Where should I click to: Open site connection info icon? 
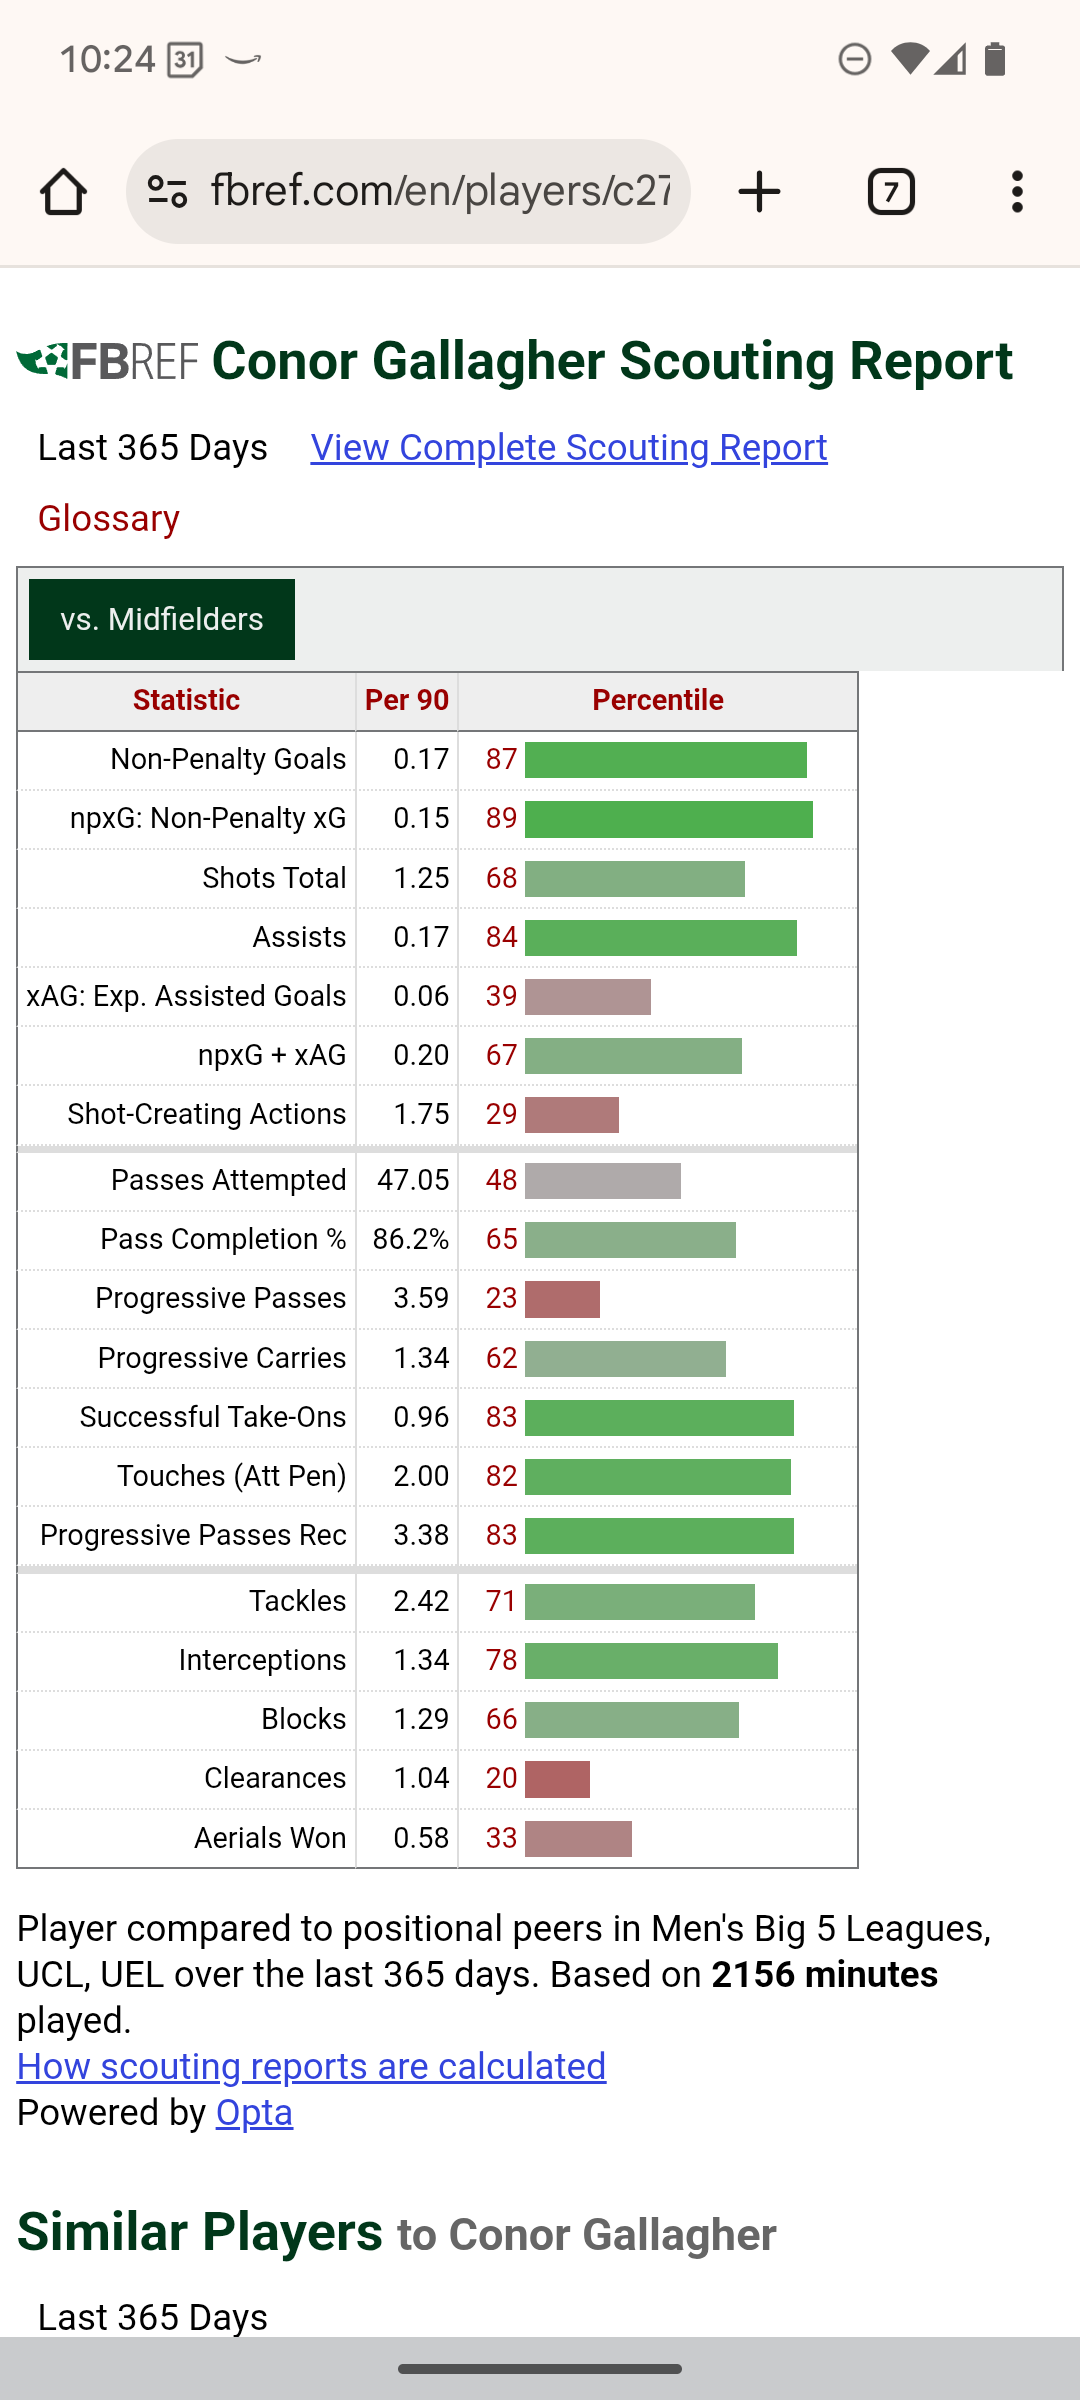pos(167,192)
